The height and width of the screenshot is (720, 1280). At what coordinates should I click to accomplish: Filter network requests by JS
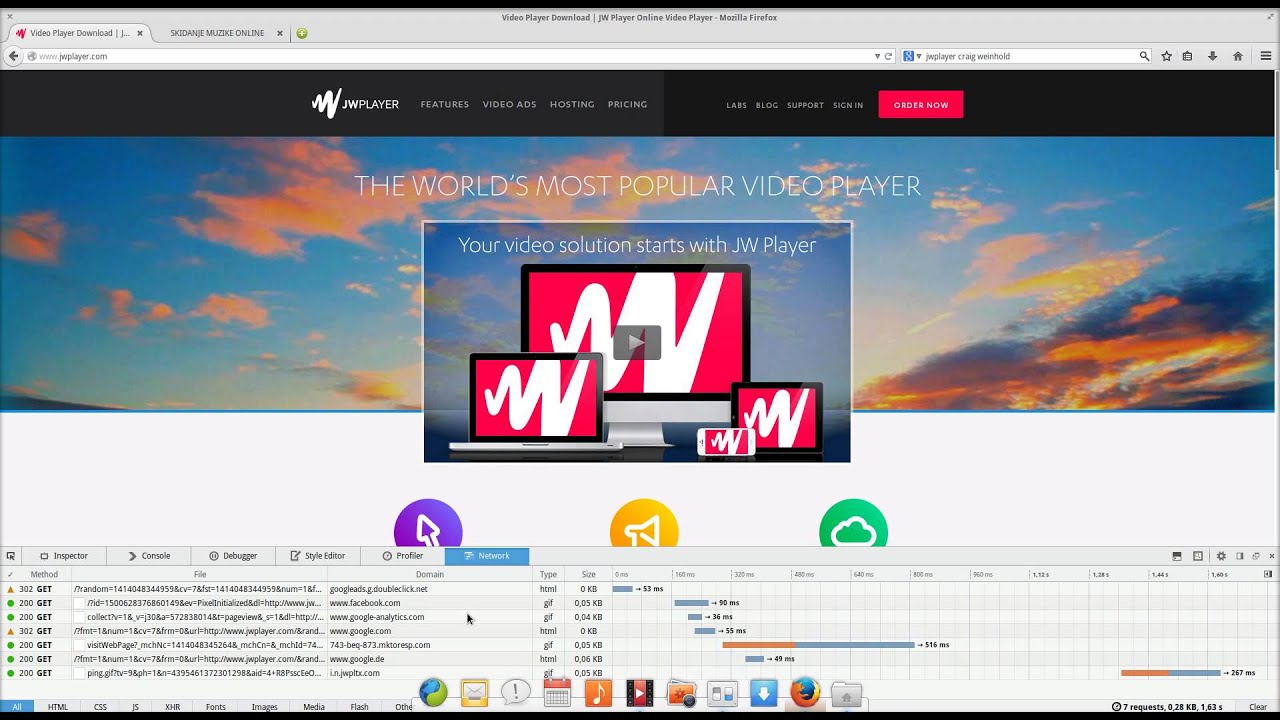[135, 707]
